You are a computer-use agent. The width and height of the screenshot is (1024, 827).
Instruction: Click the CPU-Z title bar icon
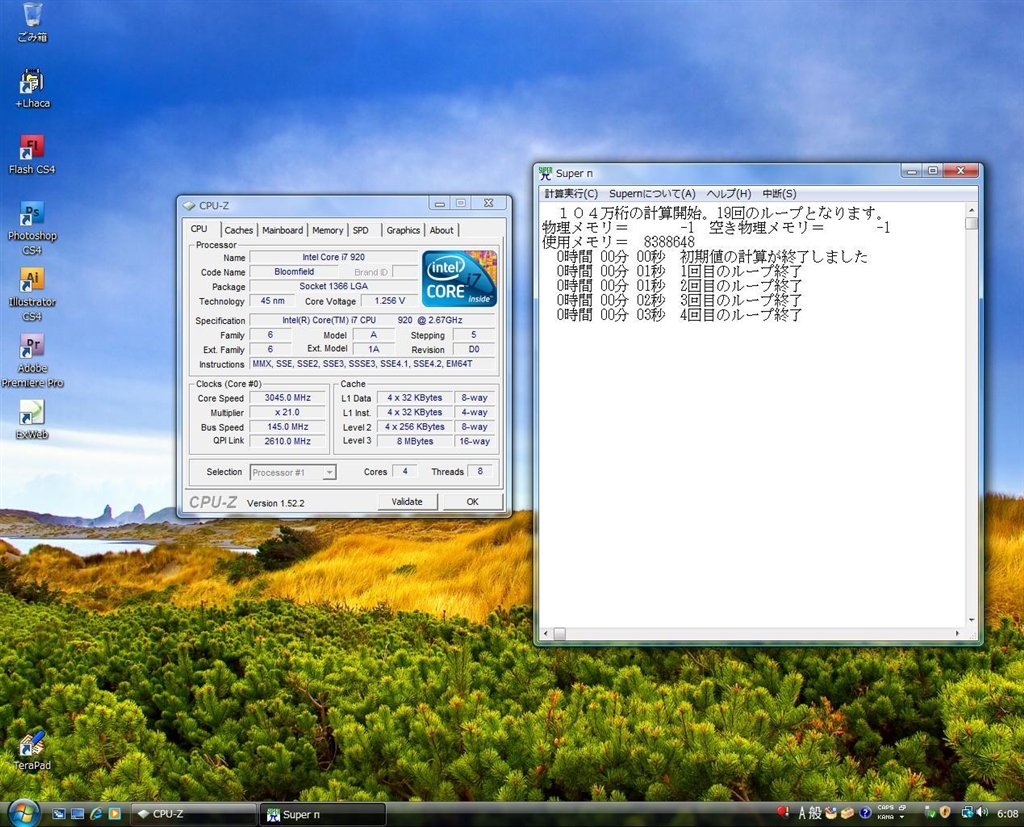click(189, 205)
